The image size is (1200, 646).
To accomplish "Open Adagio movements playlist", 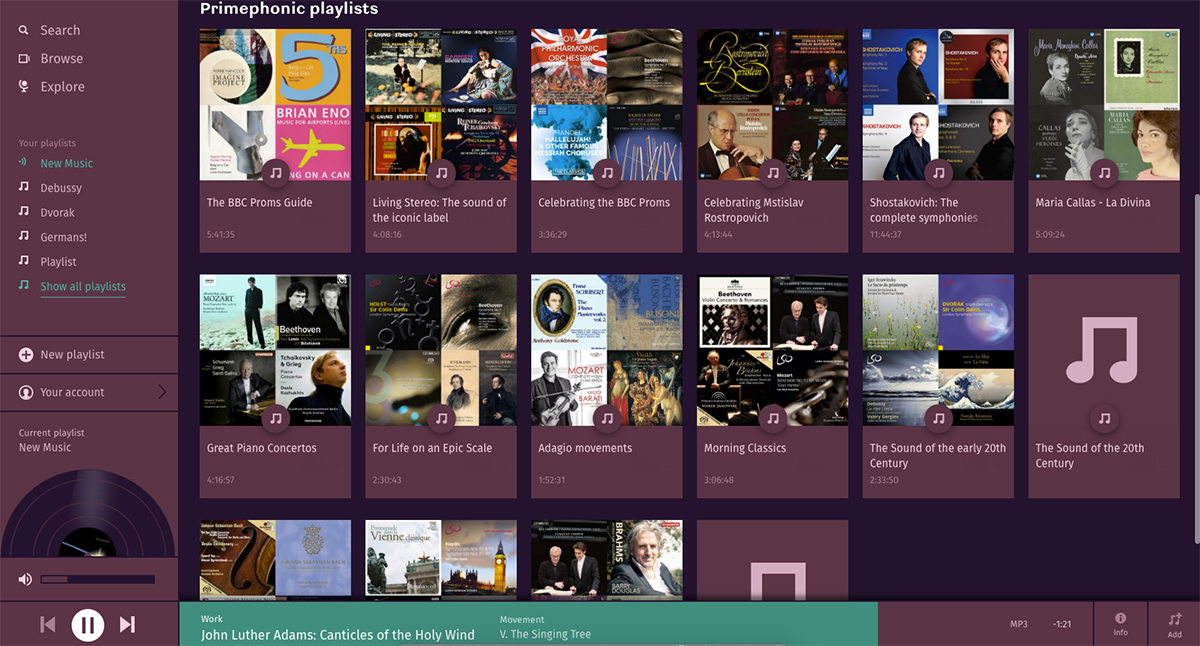I will 585,448.
